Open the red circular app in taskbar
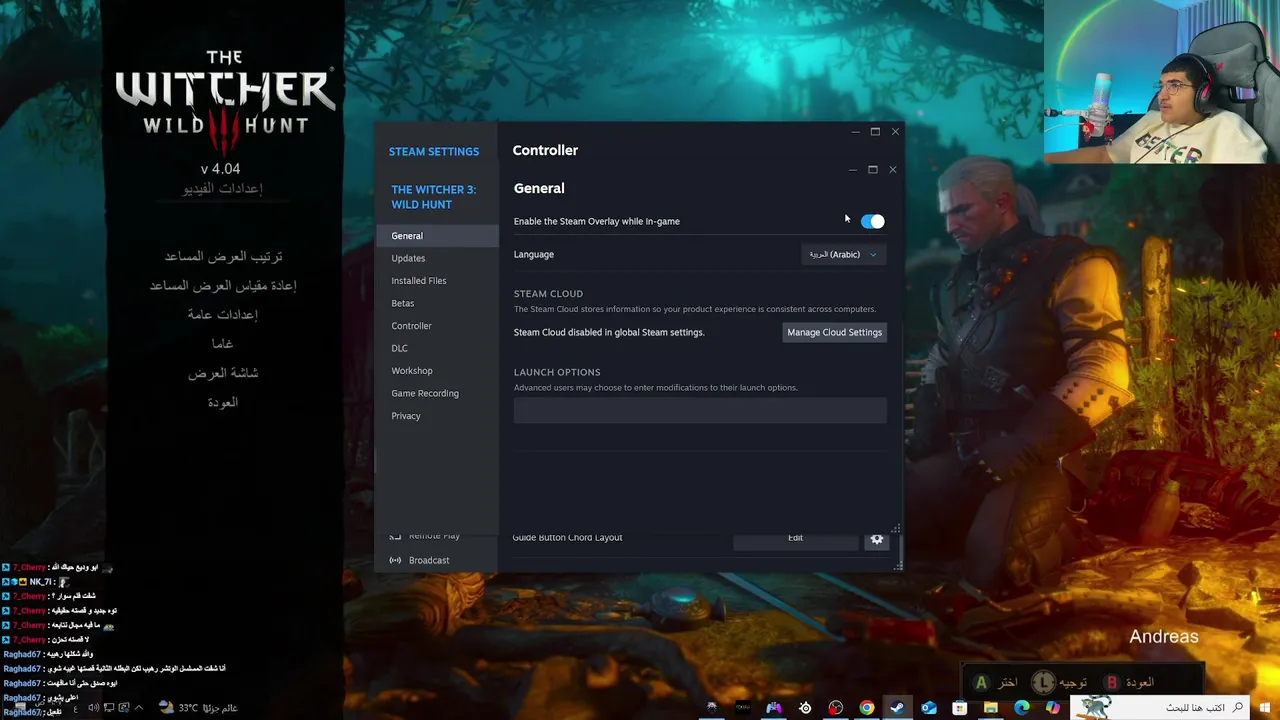This screenshot has height=720, width=1280. (836, 708)
